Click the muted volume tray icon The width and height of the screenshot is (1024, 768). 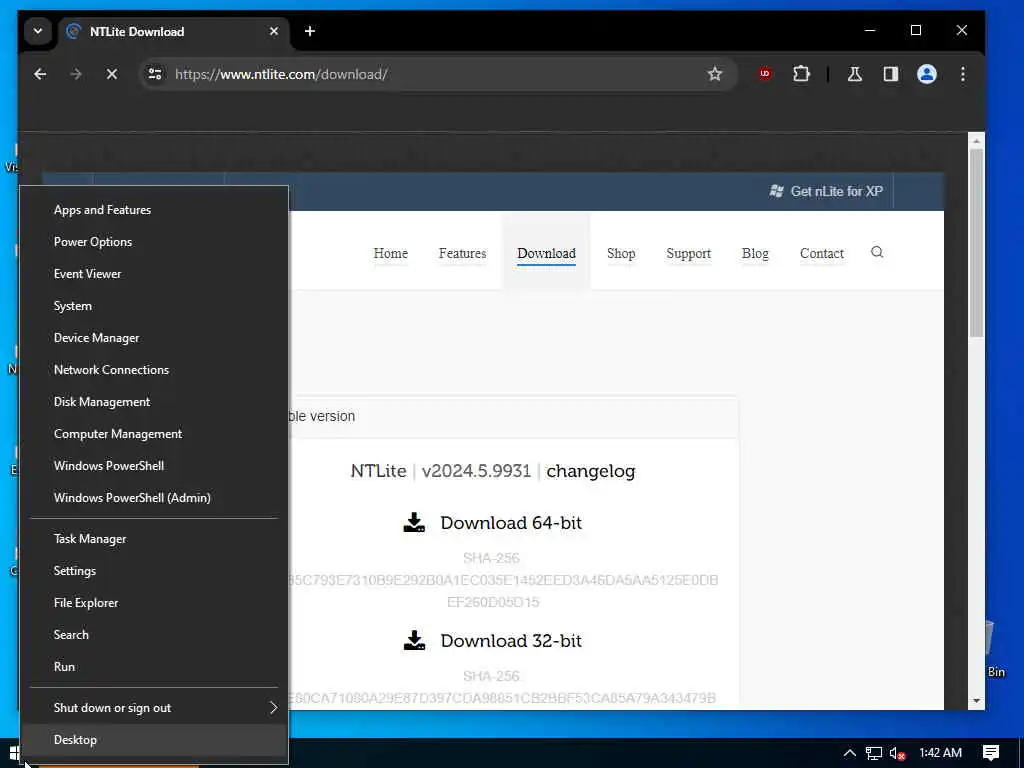click(898, 753)
